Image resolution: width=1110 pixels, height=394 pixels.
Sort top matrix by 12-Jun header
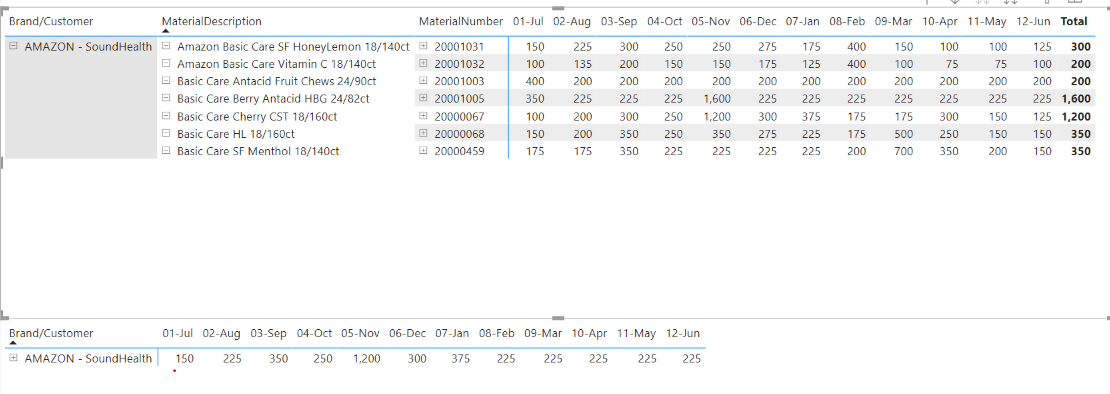click(1033, 21)
